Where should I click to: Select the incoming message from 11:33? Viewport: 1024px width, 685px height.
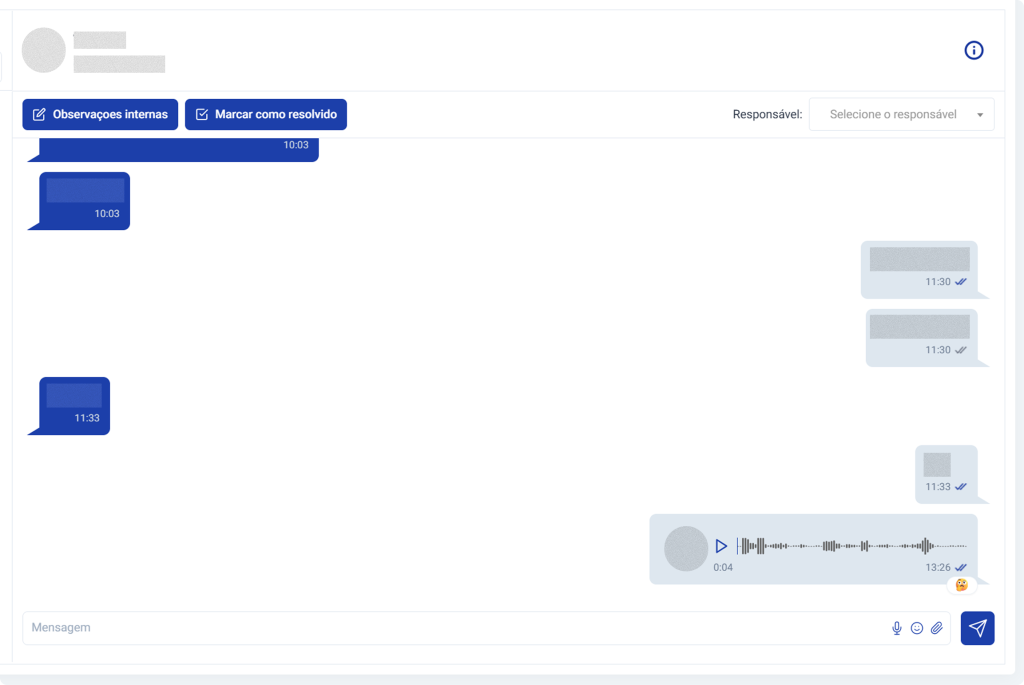point(74,405)
